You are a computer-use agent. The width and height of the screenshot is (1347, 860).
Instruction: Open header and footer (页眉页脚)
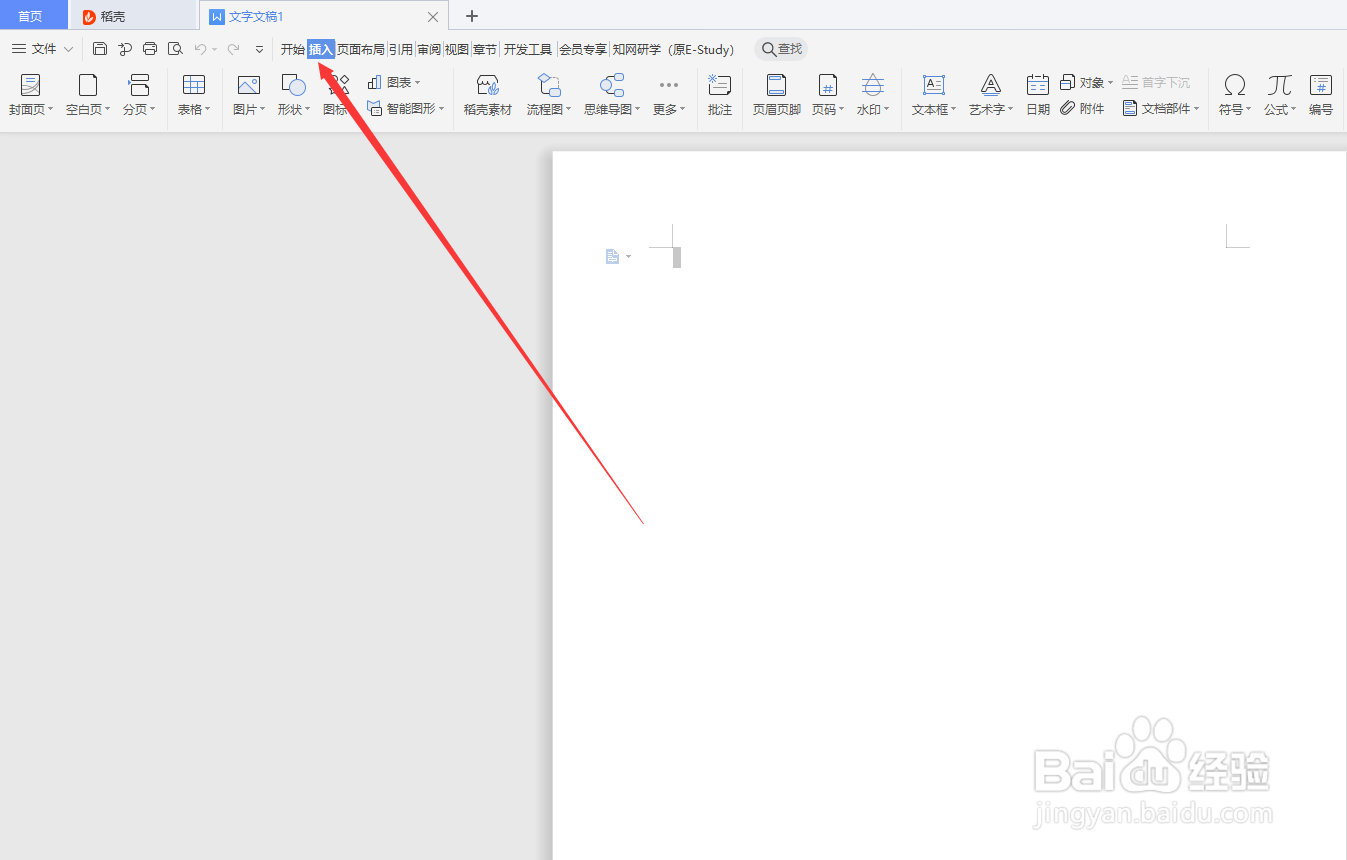pos(777,95)
